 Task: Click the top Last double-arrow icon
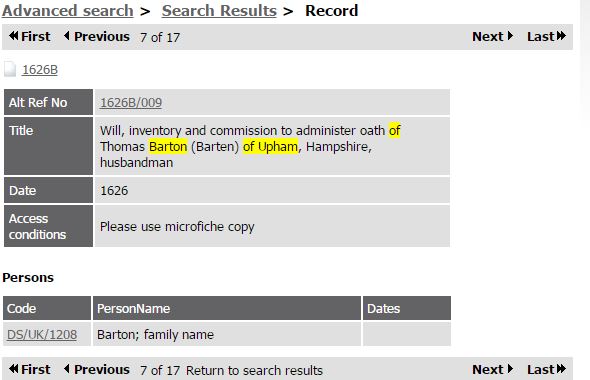point(561,36)
